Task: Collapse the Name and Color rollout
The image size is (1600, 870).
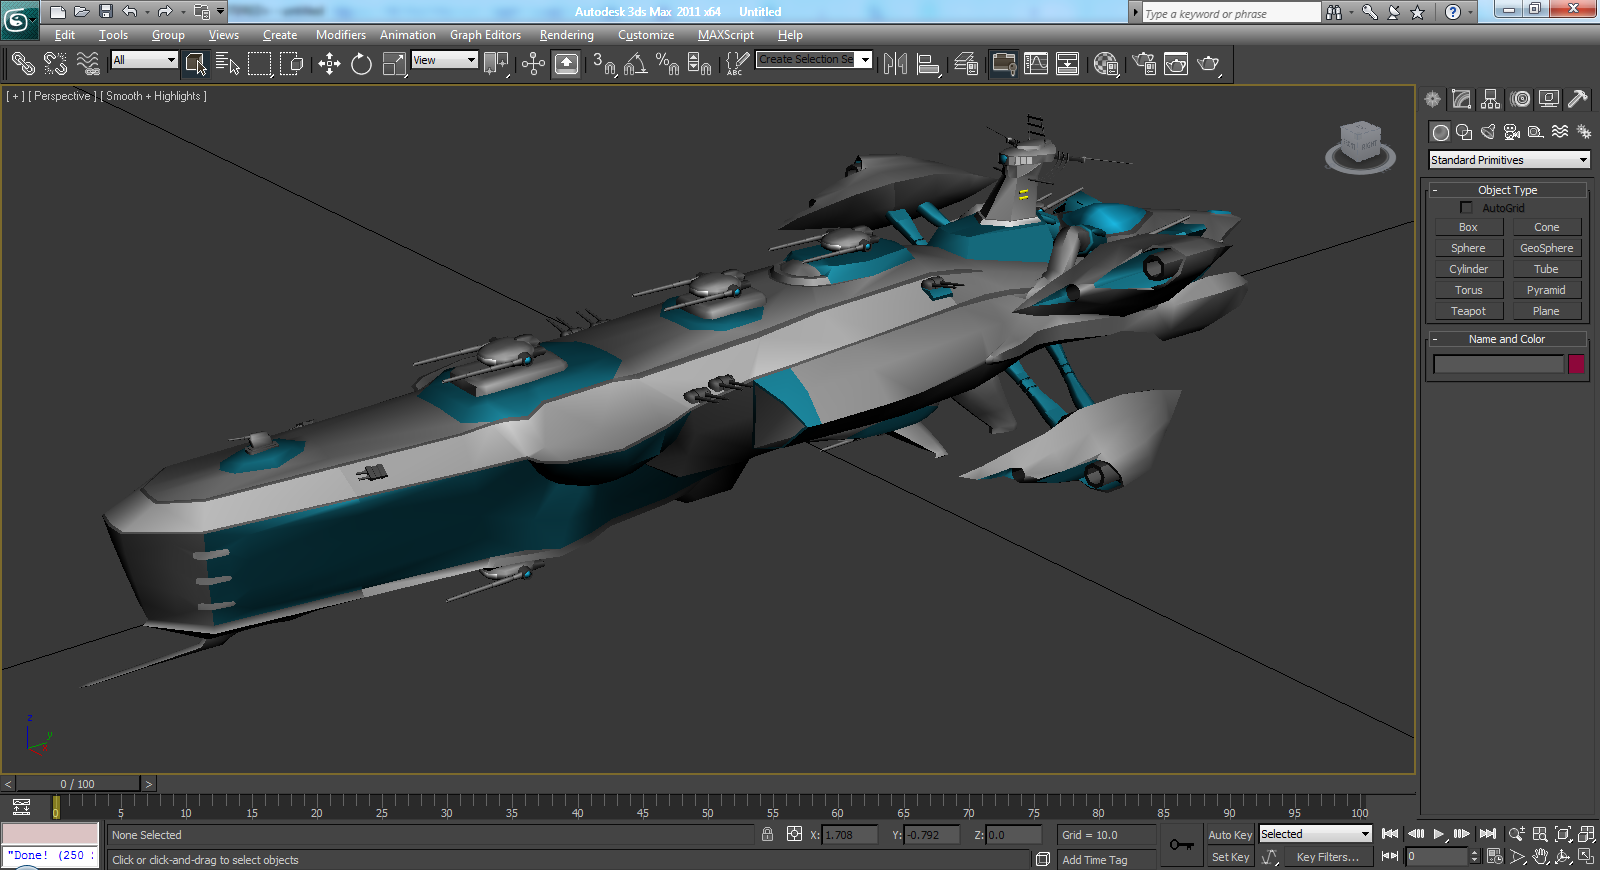Action: pos(1507,339)
